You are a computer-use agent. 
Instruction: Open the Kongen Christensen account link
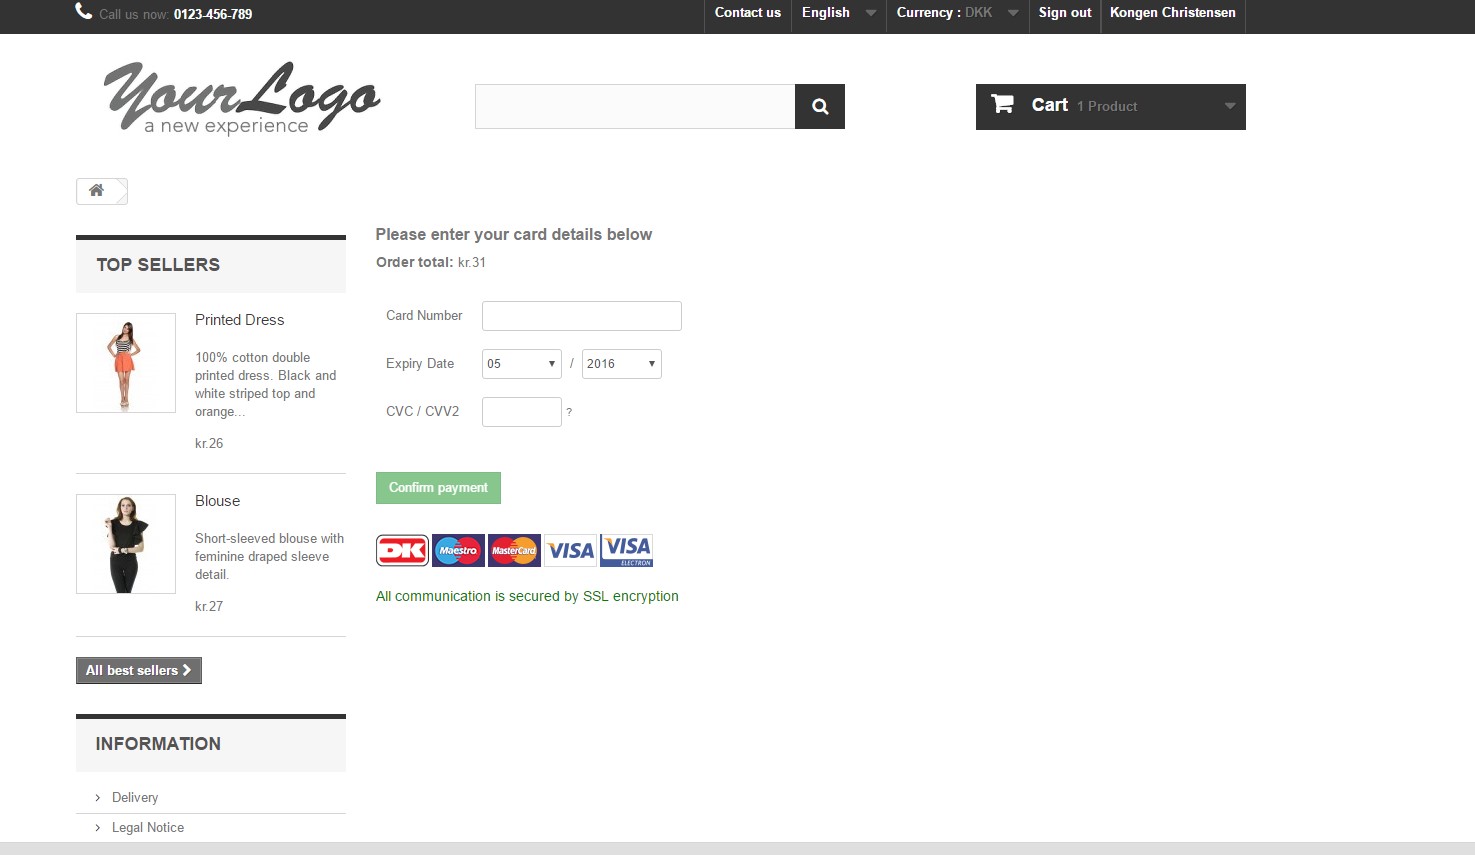tap(1173, 13)
